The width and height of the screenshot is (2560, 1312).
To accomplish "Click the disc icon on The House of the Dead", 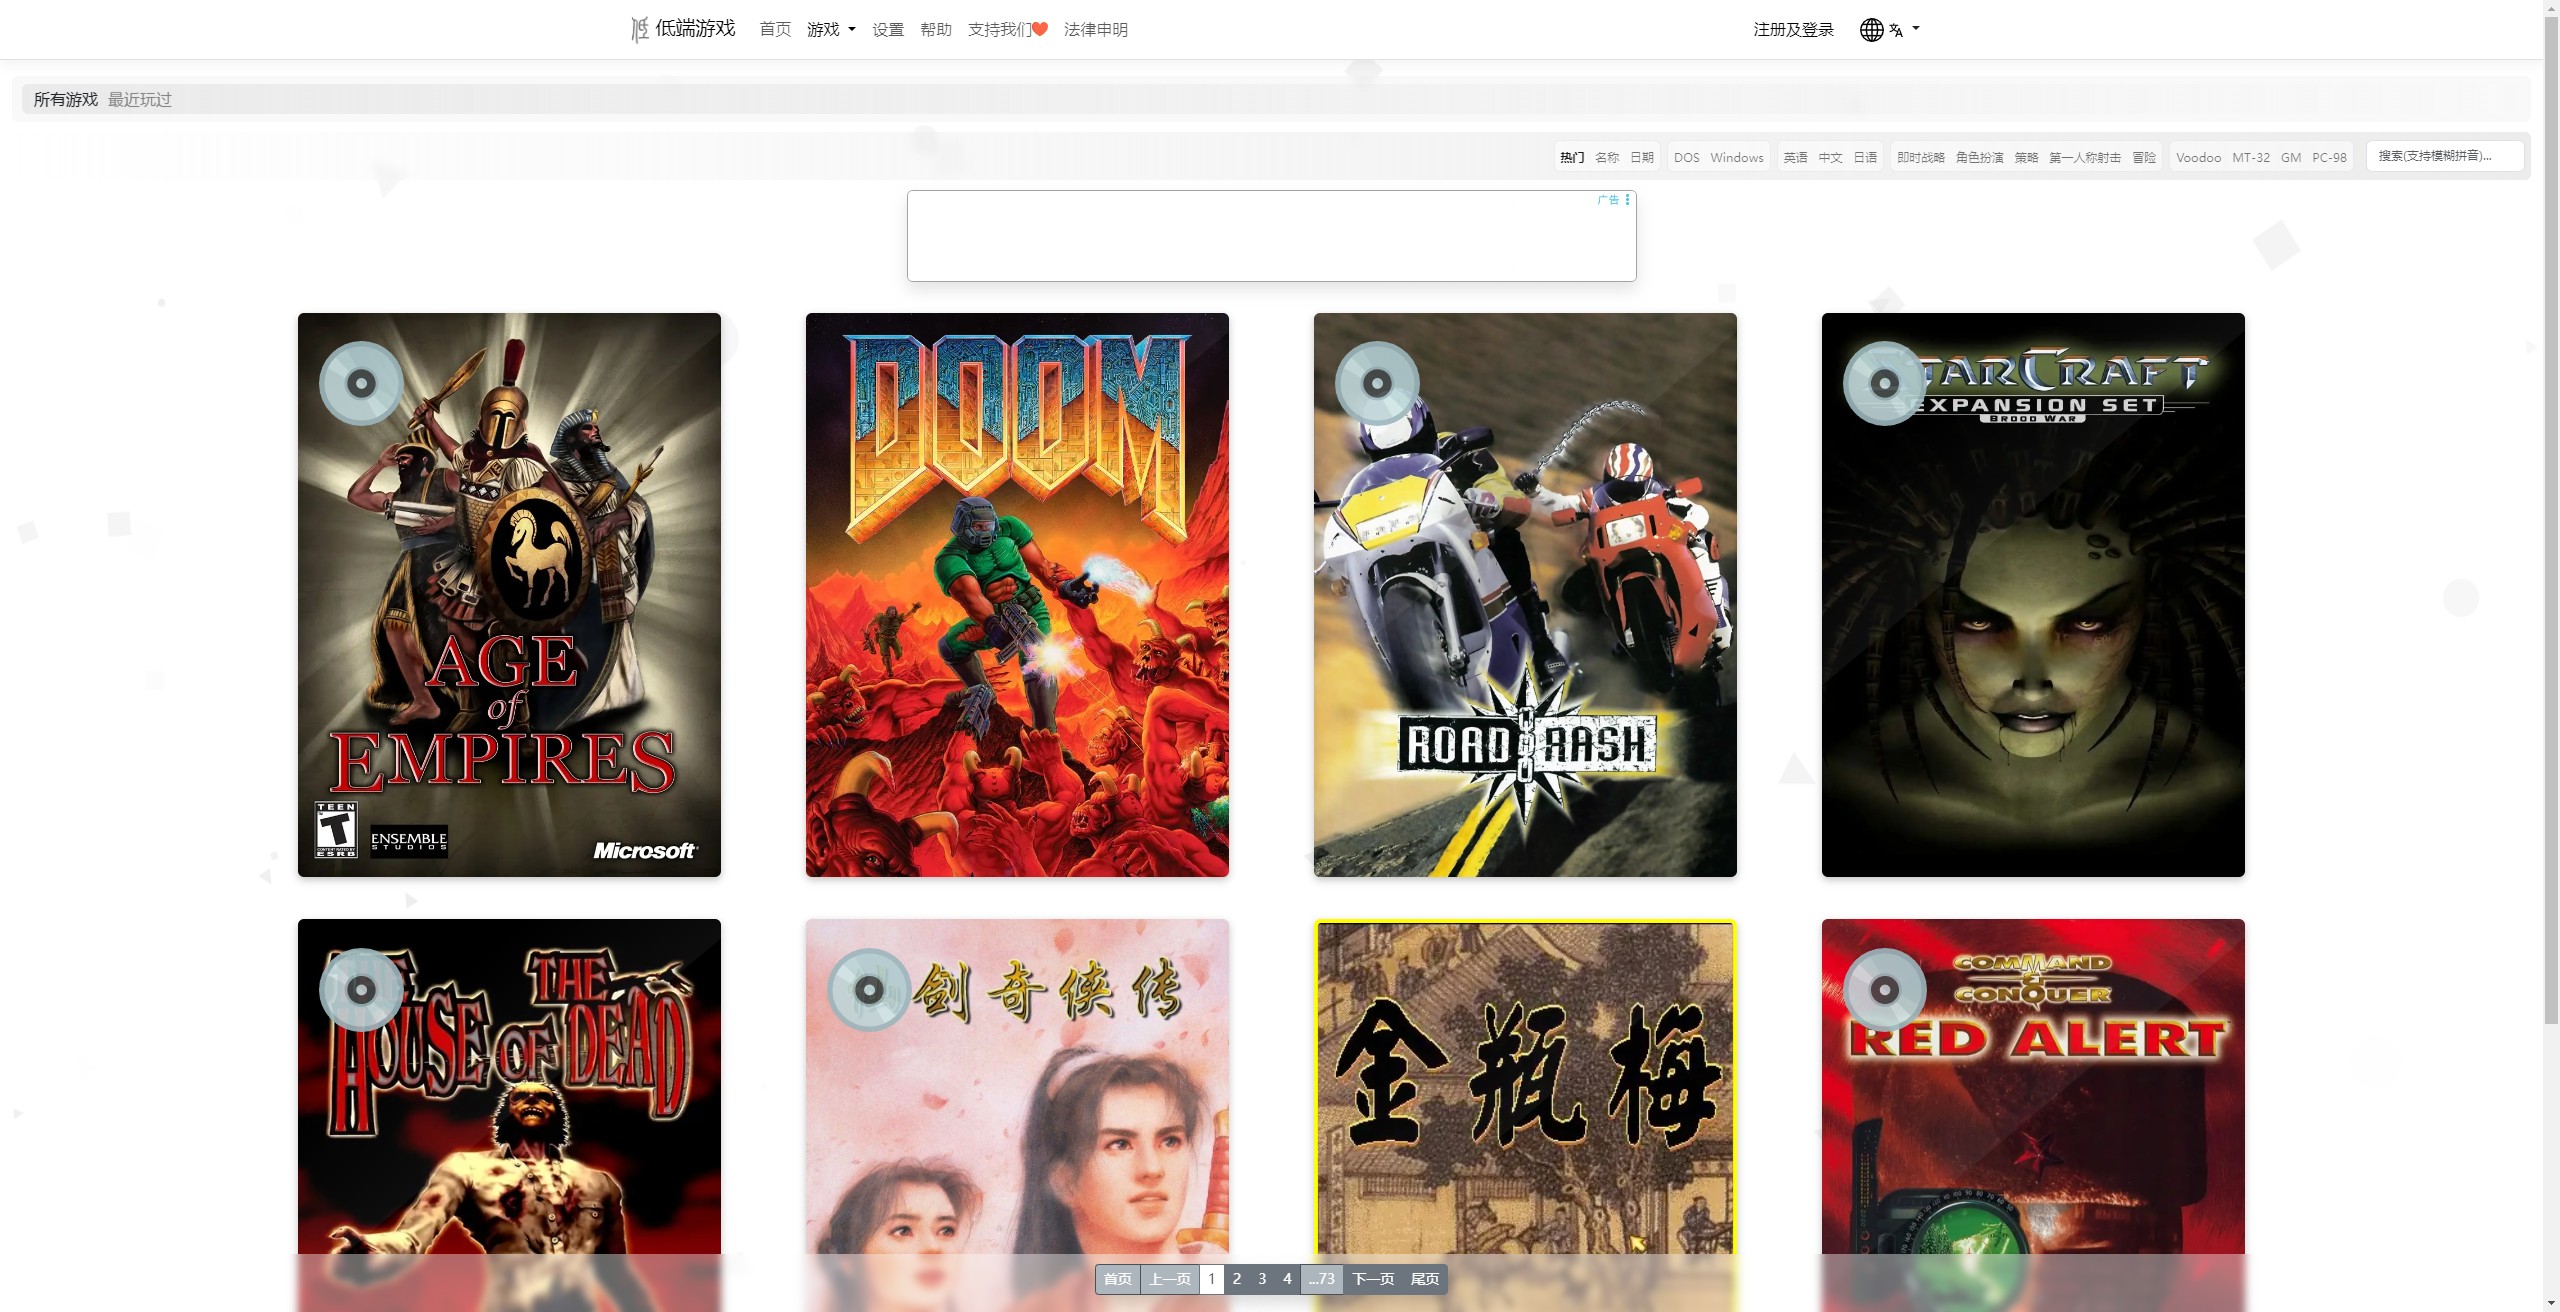I will coord(360,989).
